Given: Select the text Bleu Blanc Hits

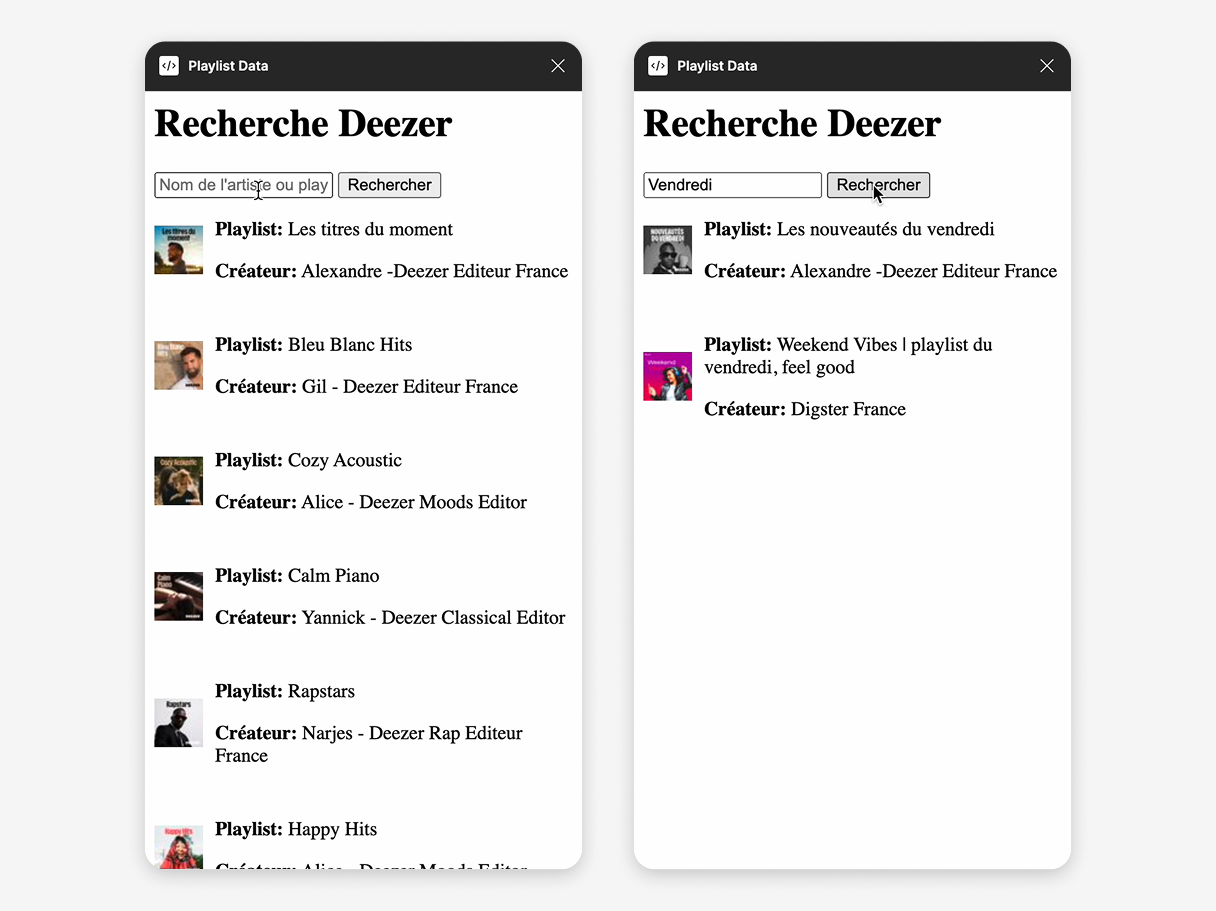Looking at the screenshot, I should pyautogui.click(x=350, y=345).
